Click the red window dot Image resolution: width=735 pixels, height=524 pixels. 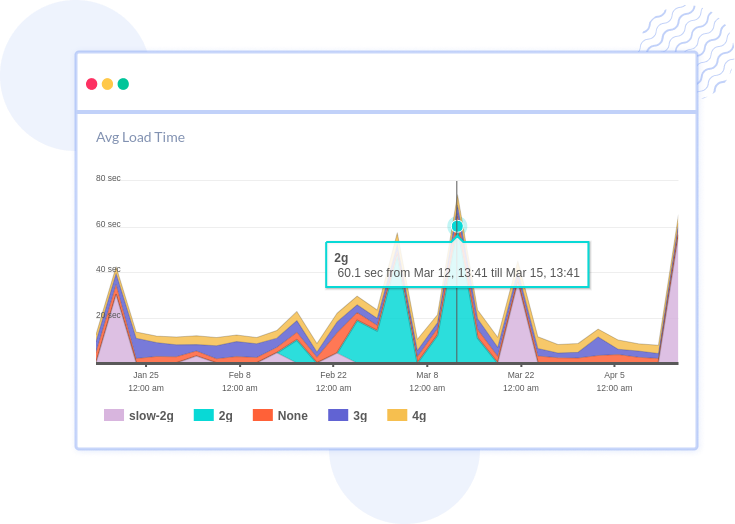pos(92,84)
